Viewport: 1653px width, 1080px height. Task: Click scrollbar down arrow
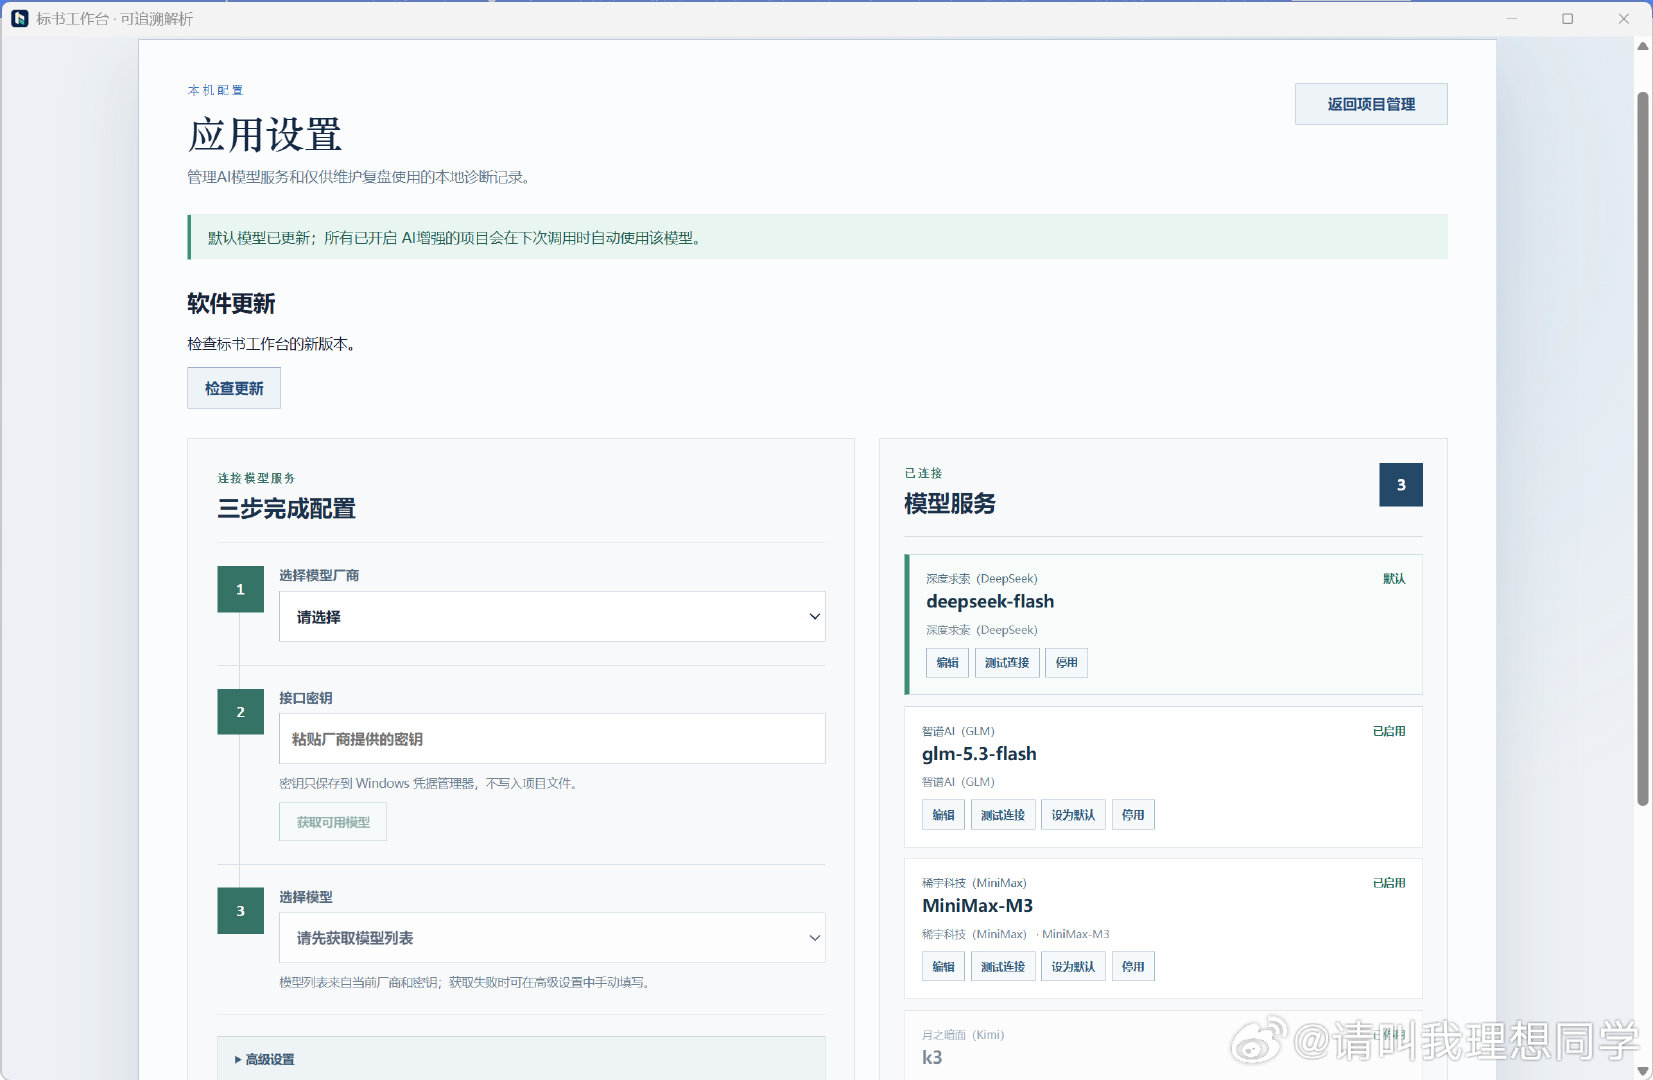coord(1642,1071)
